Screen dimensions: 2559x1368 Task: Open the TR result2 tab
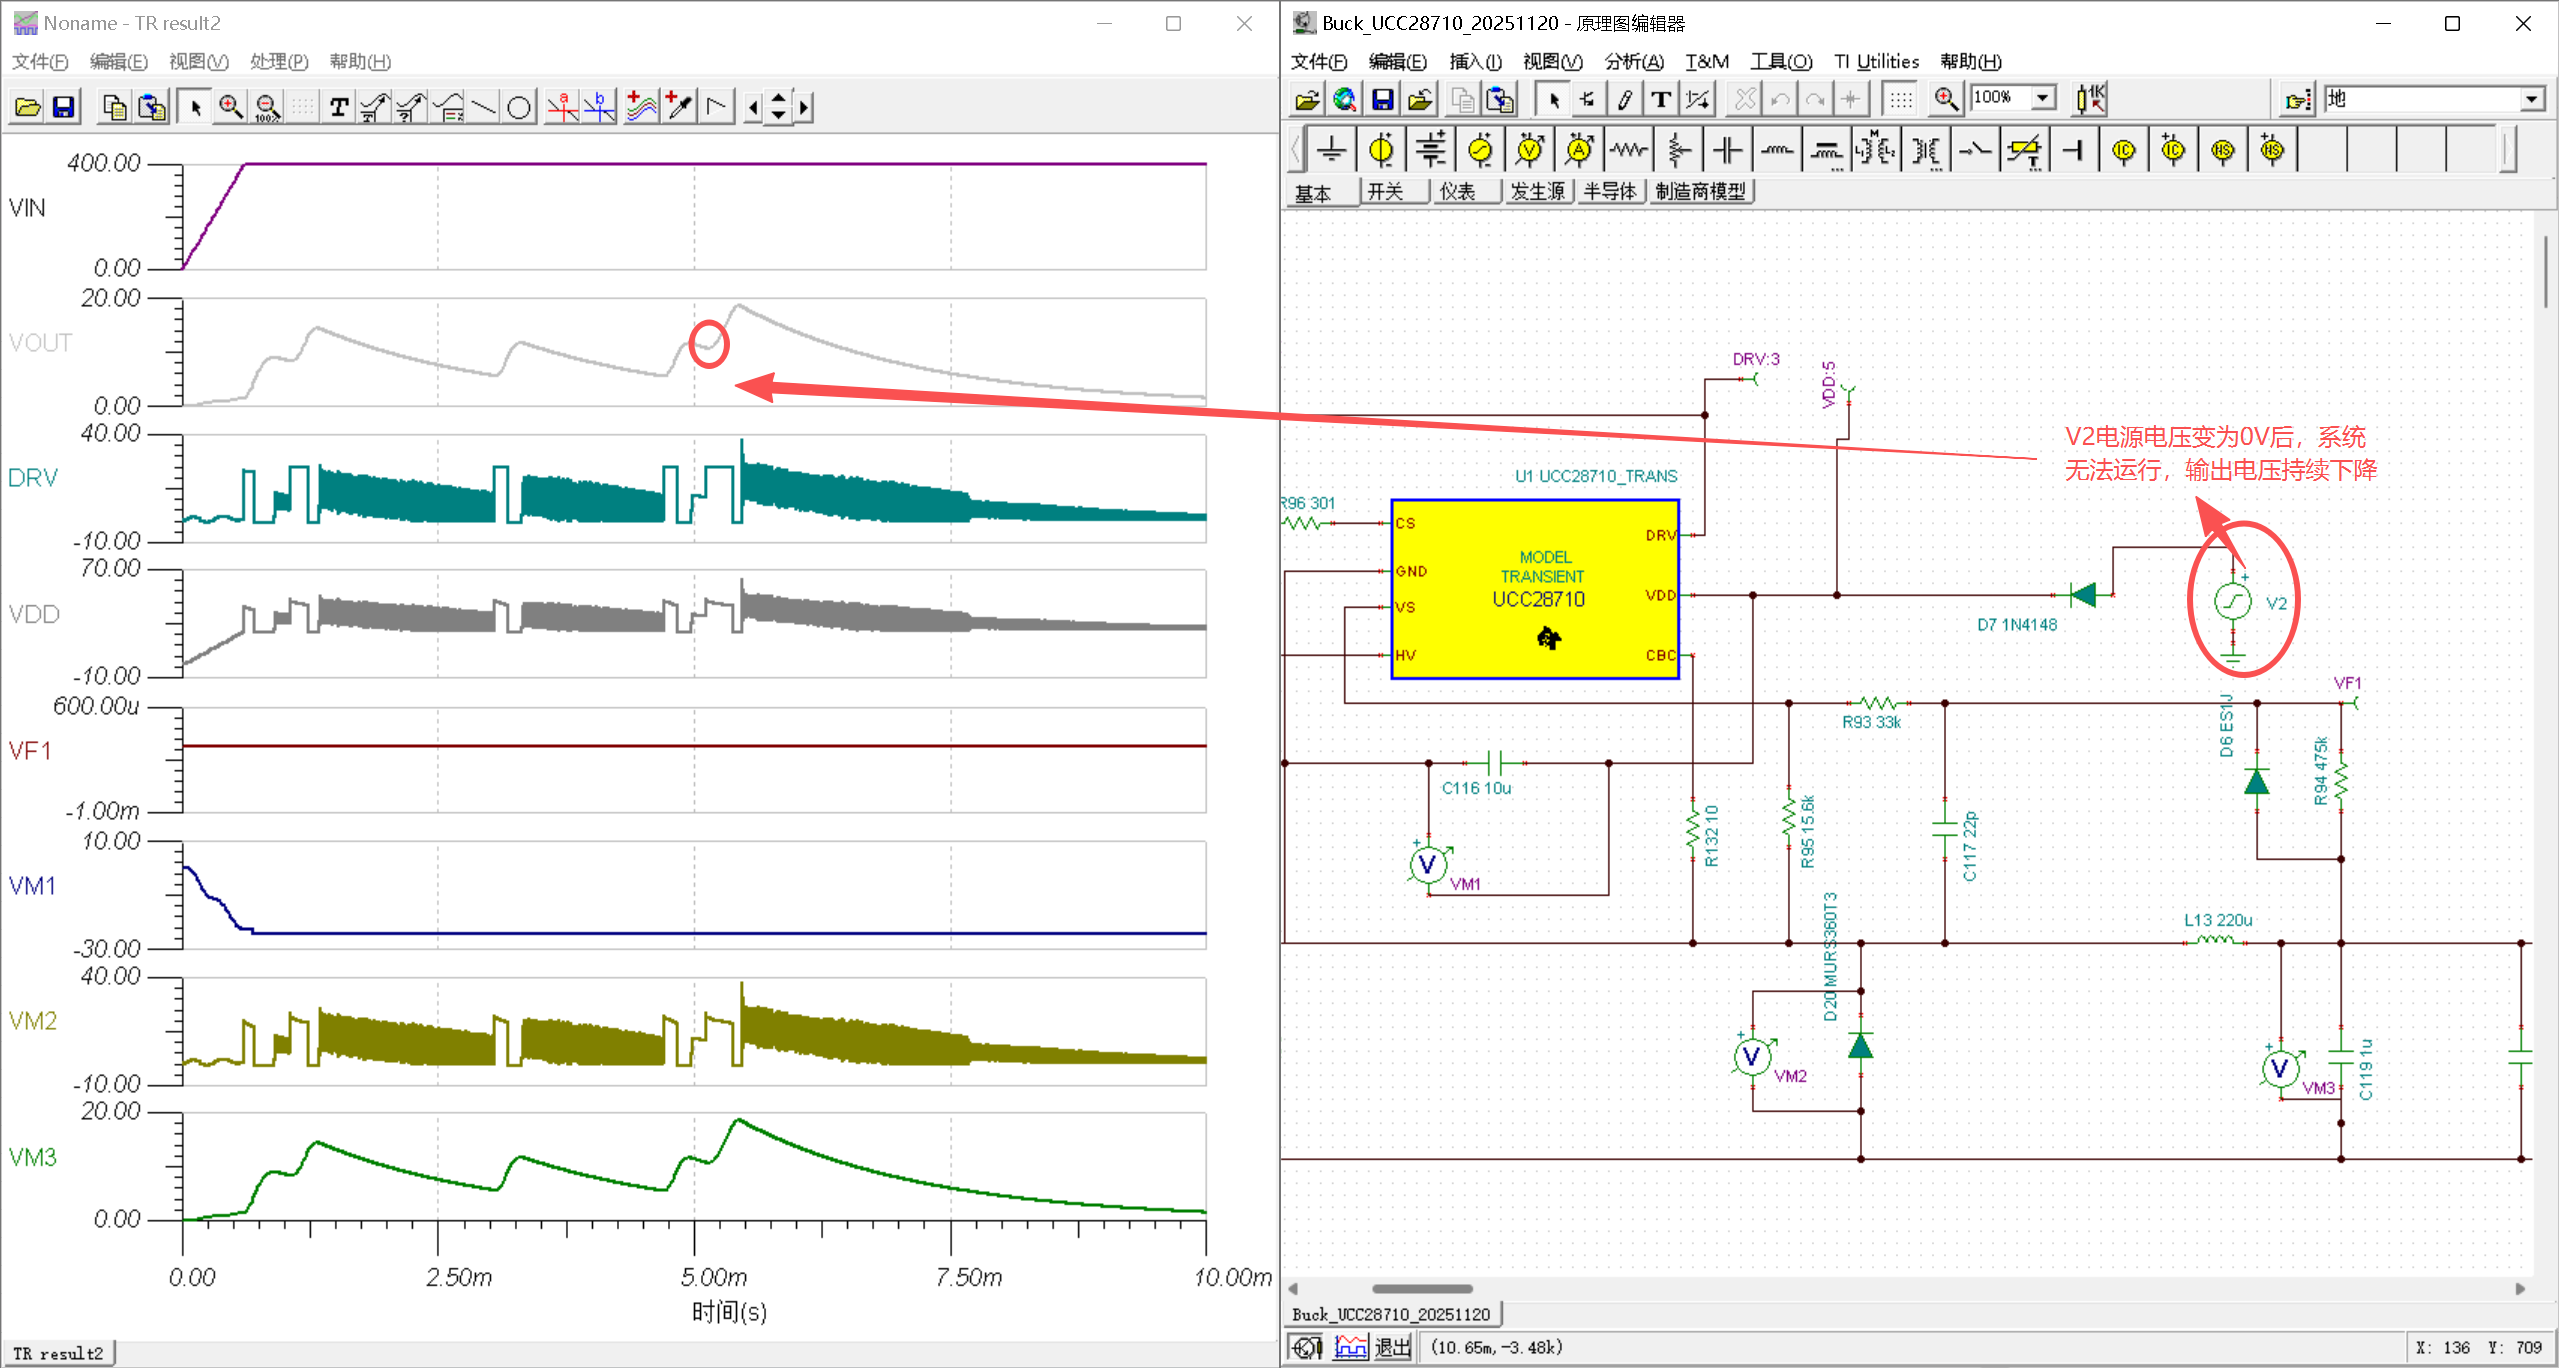point(58,1353)
